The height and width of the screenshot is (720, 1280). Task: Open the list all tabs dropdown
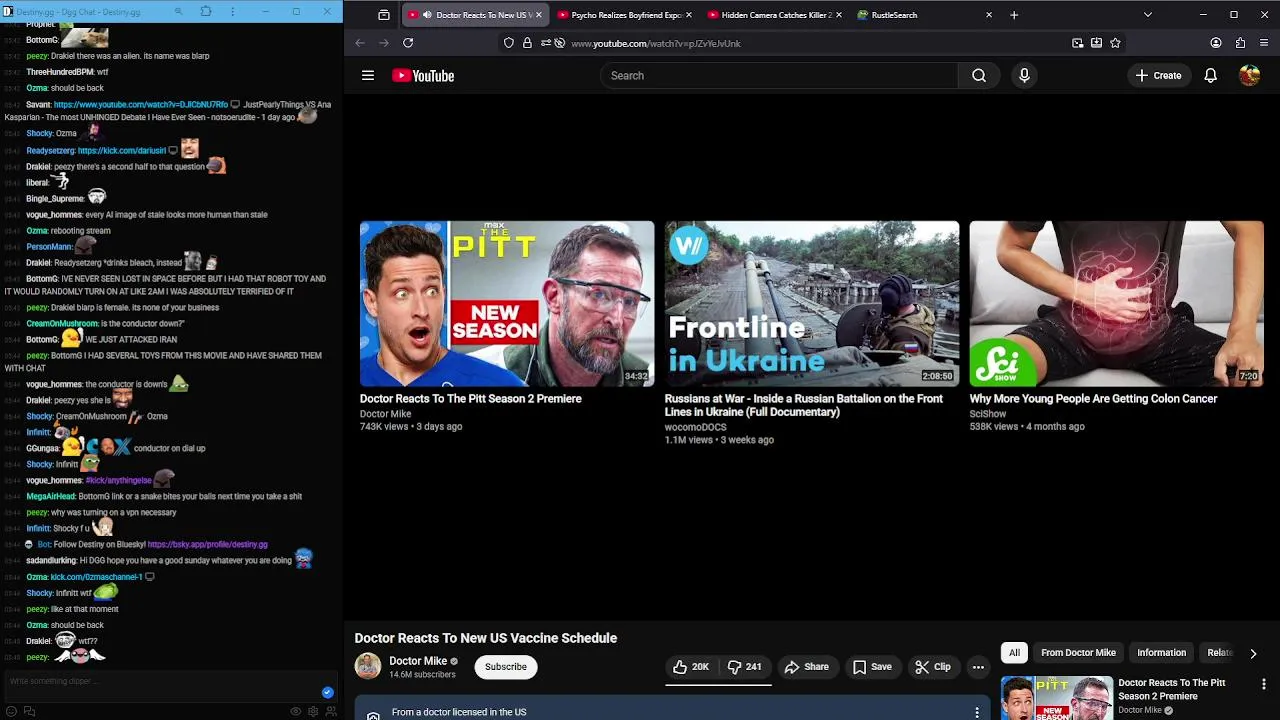(1147, 15)
